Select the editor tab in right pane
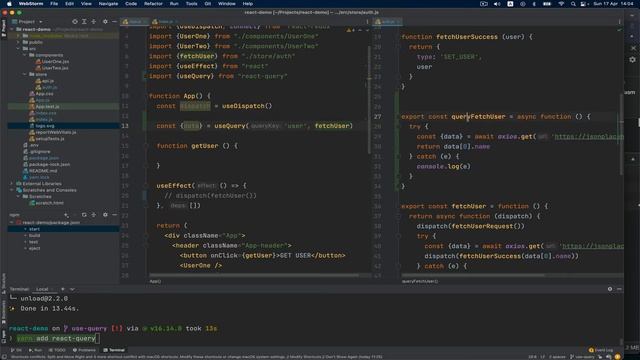The width and height of the screenshot is (640, 360). pos(388,22)
